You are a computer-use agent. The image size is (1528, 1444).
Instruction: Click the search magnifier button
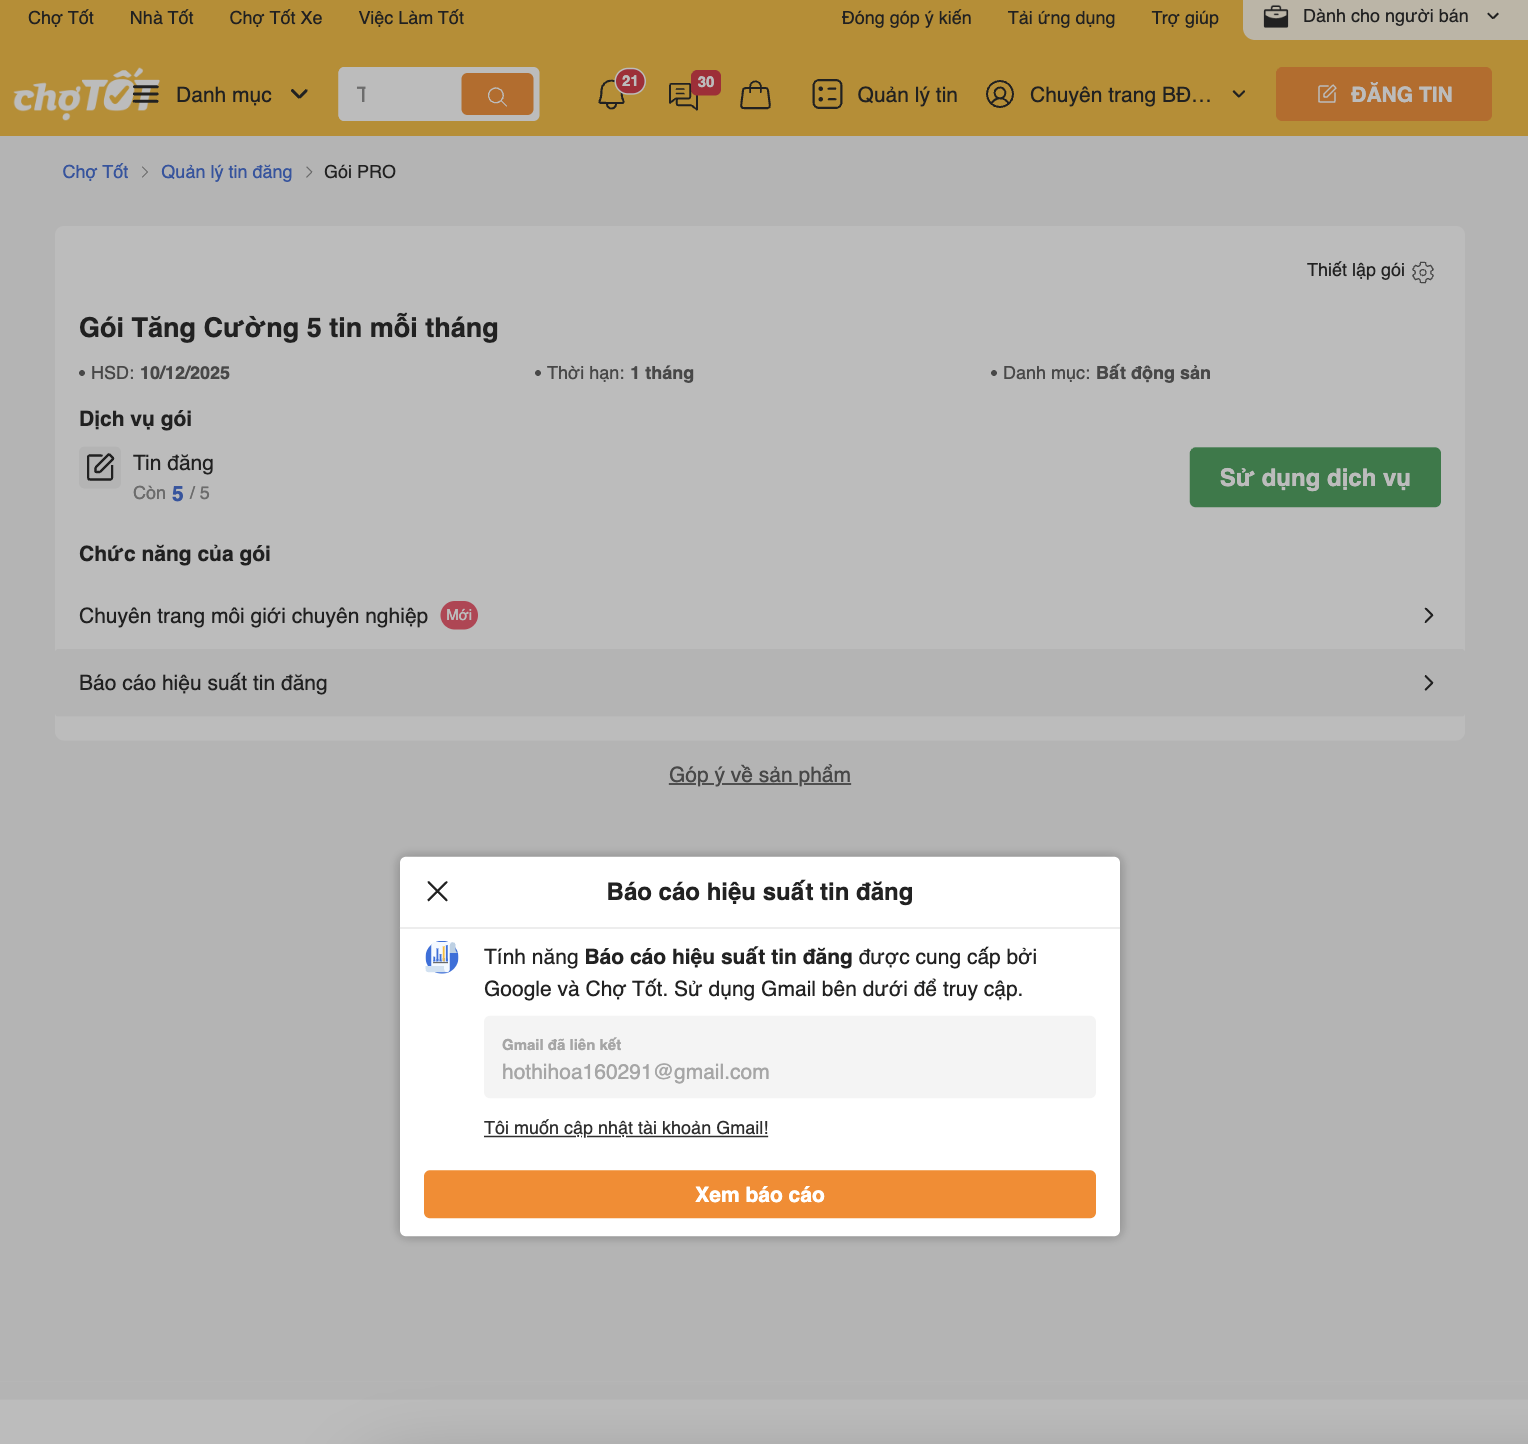pyautogui.click(x=497, y=95)
